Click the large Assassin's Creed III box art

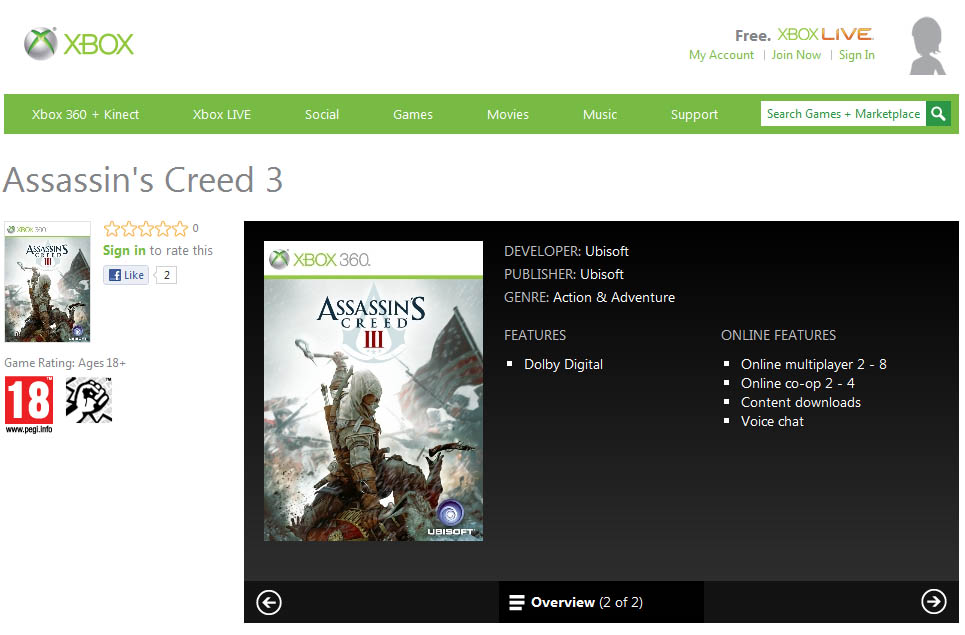373,391
